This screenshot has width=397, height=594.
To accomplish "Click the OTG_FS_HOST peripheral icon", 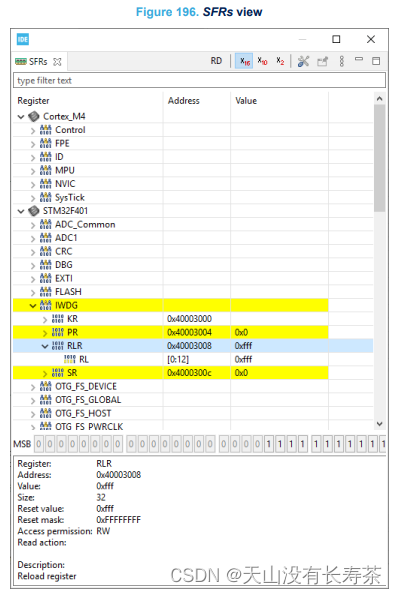I will tap(45, 413).
